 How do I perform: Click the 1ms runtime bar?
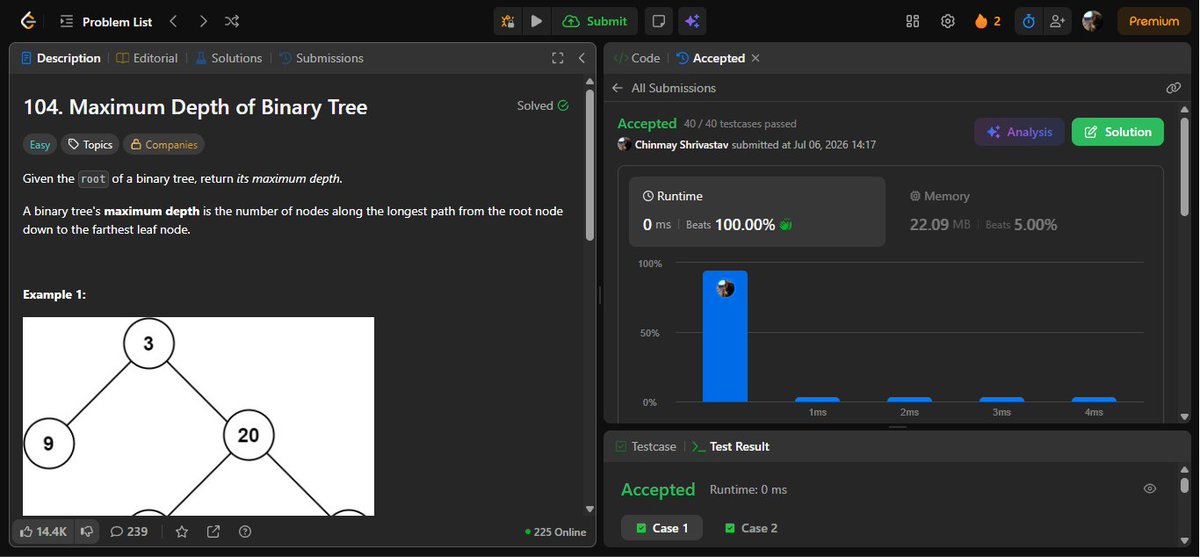coord(817,399)
